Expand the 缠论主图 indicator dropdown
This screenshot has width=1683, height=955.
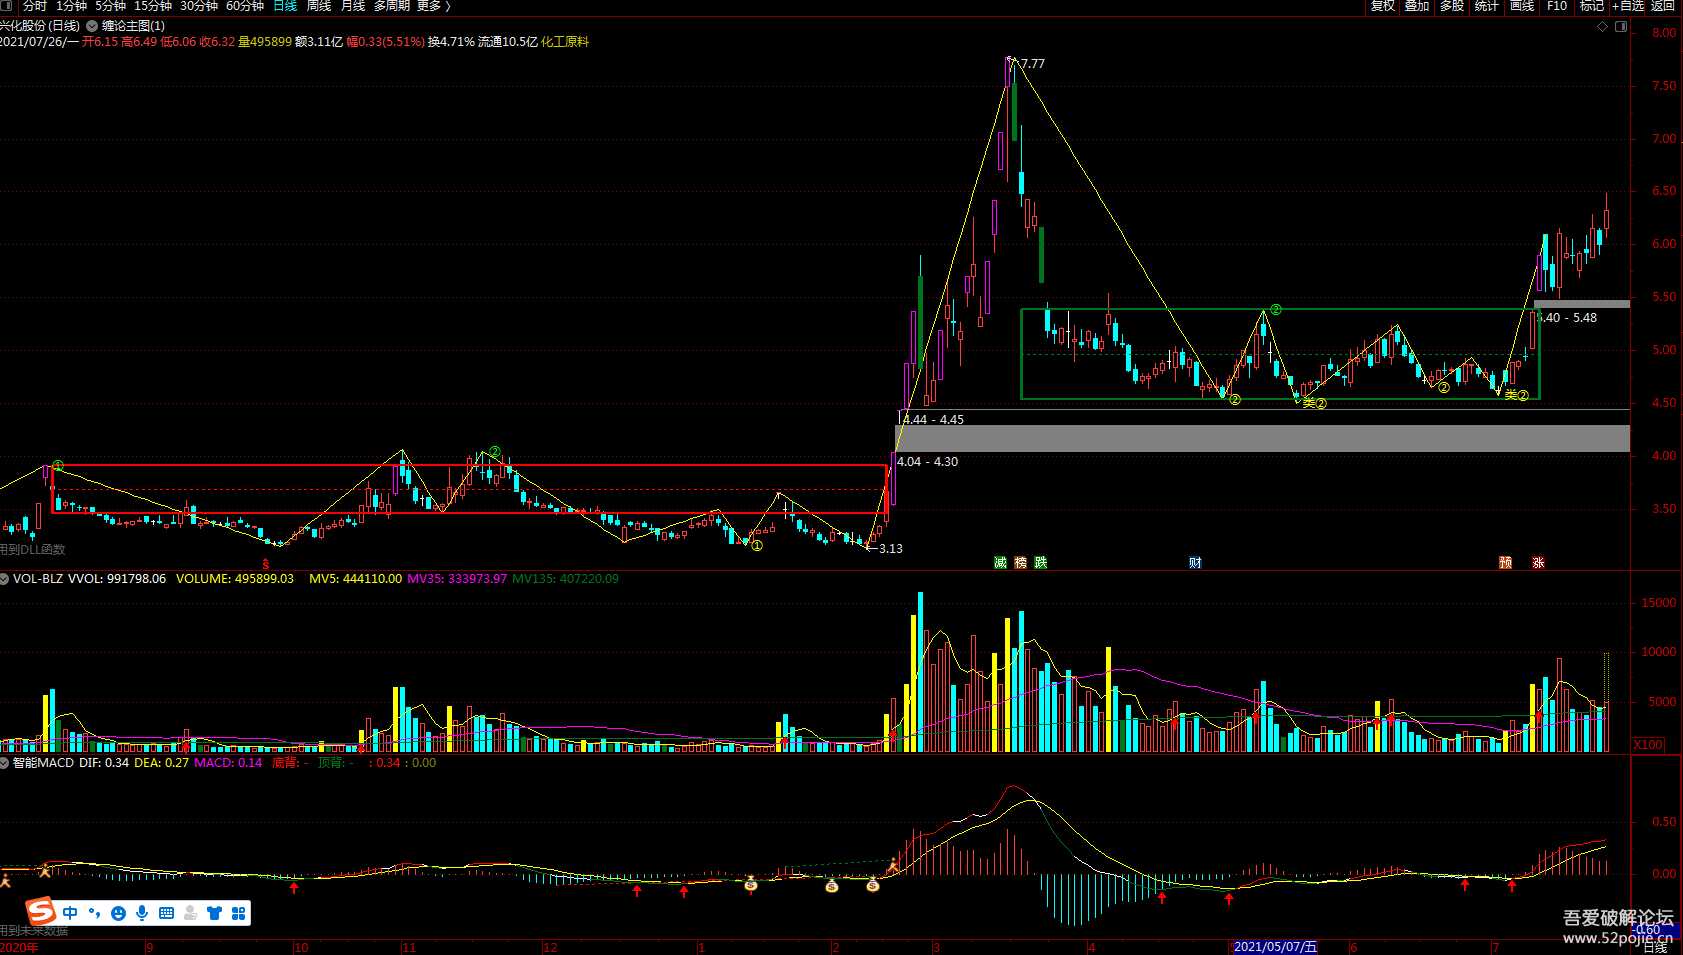click(x=92, y=26)
